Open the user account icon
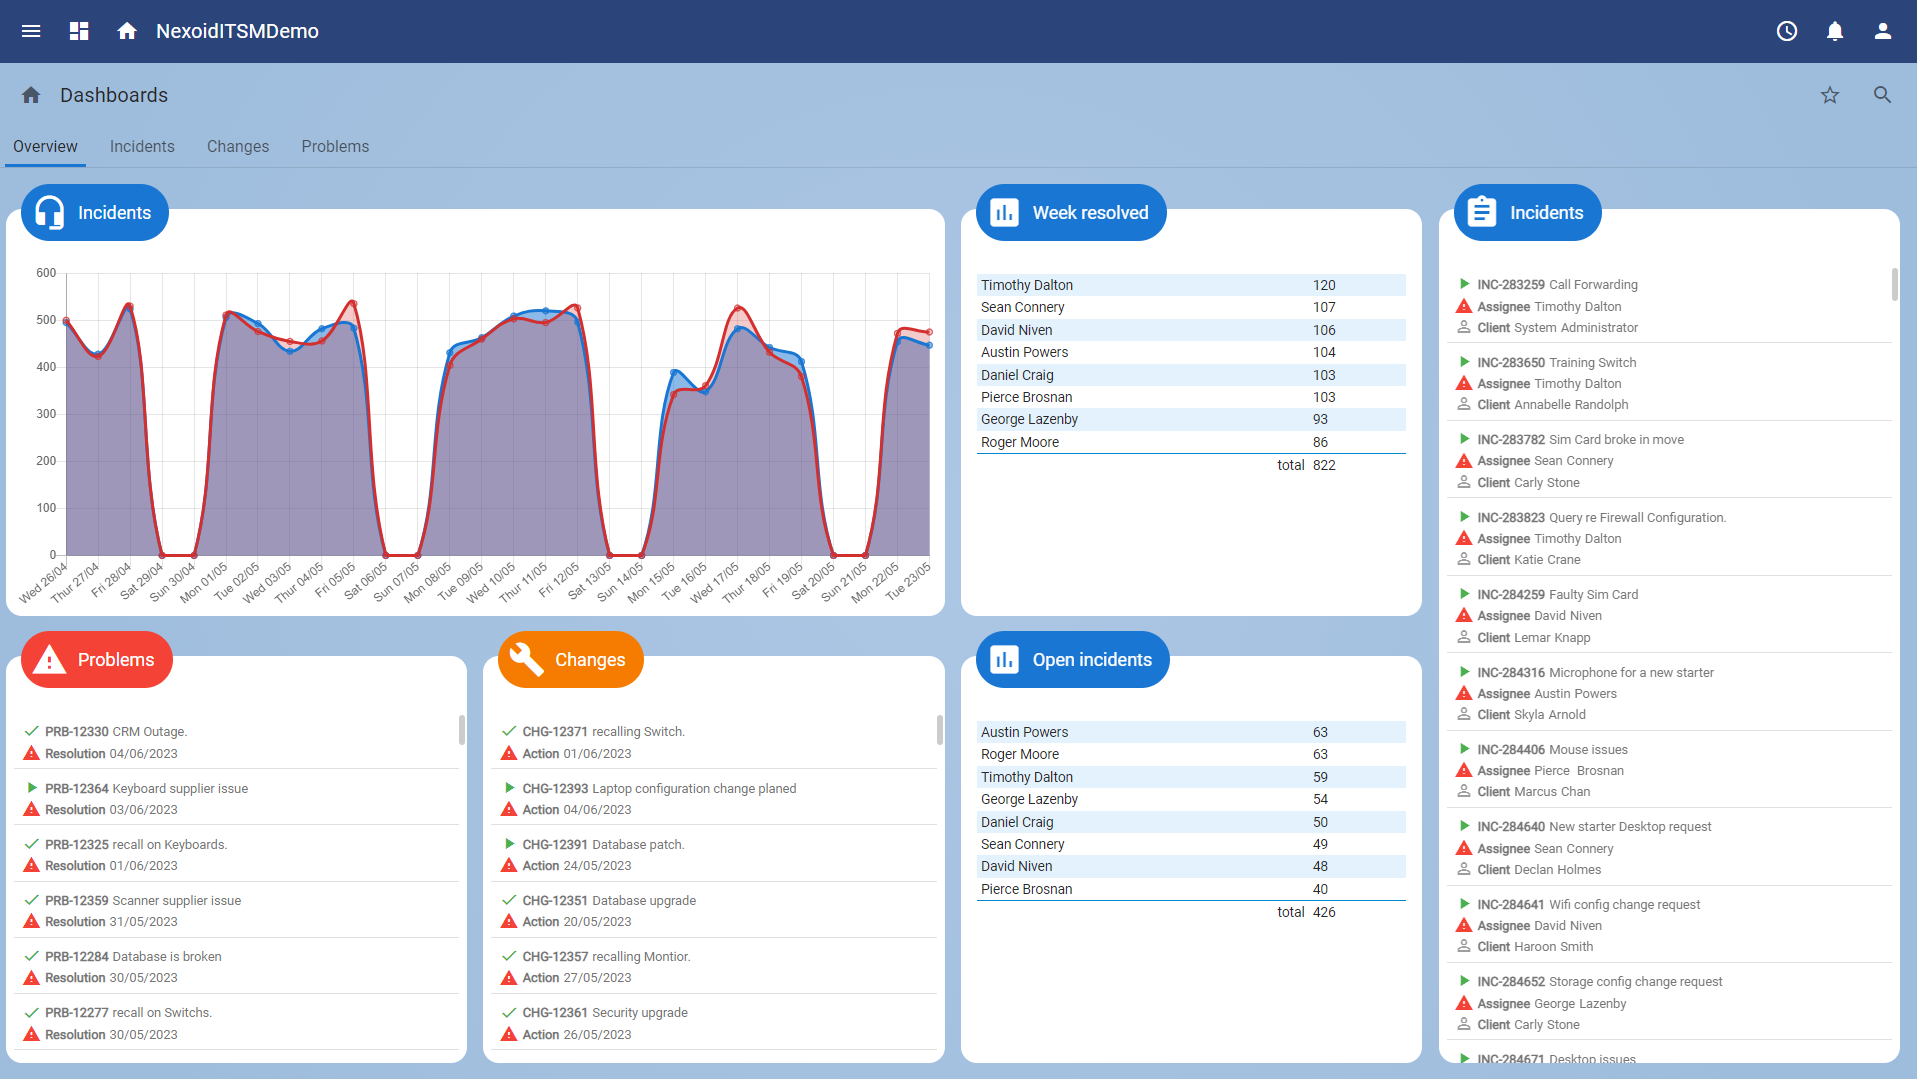The image size is (1917, 1079). (1883, 31)
